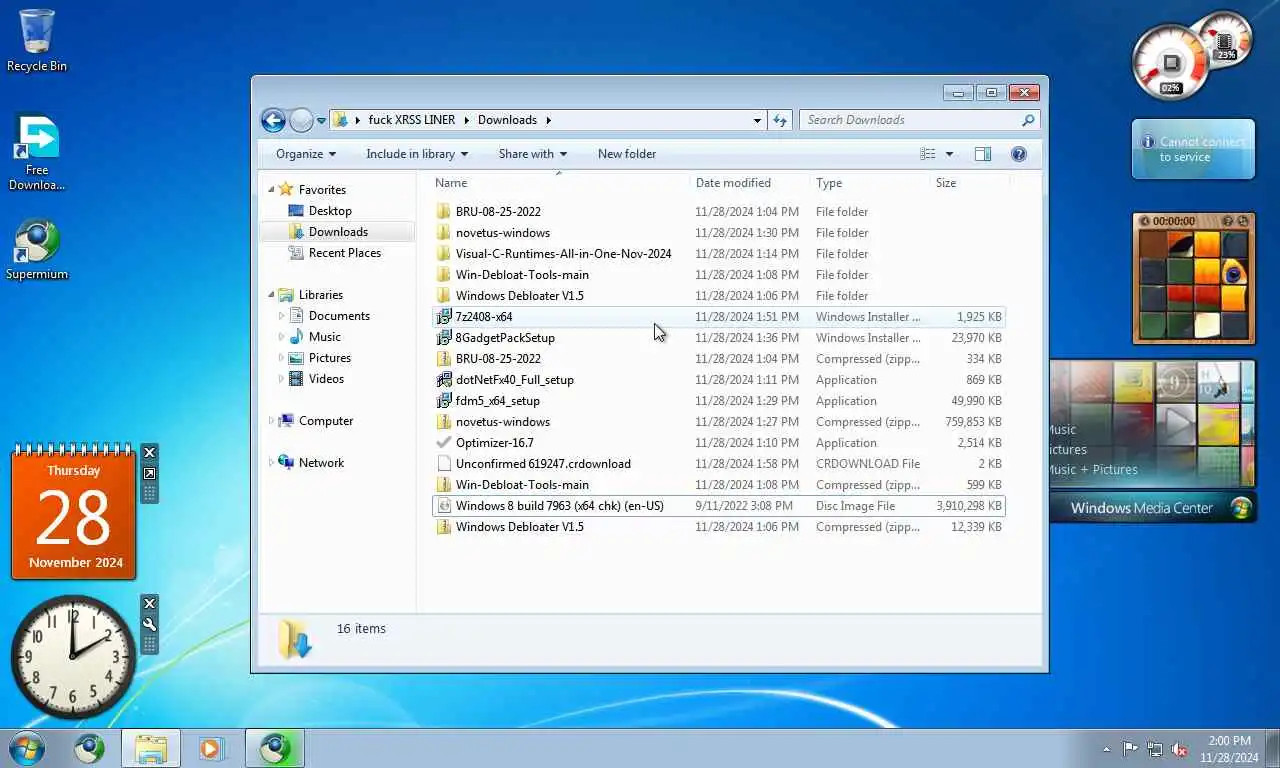Viewport: 1280px width, 768px height.
Task: Select the 8GadgetPackSetup installer
Action: pos(719,338)
